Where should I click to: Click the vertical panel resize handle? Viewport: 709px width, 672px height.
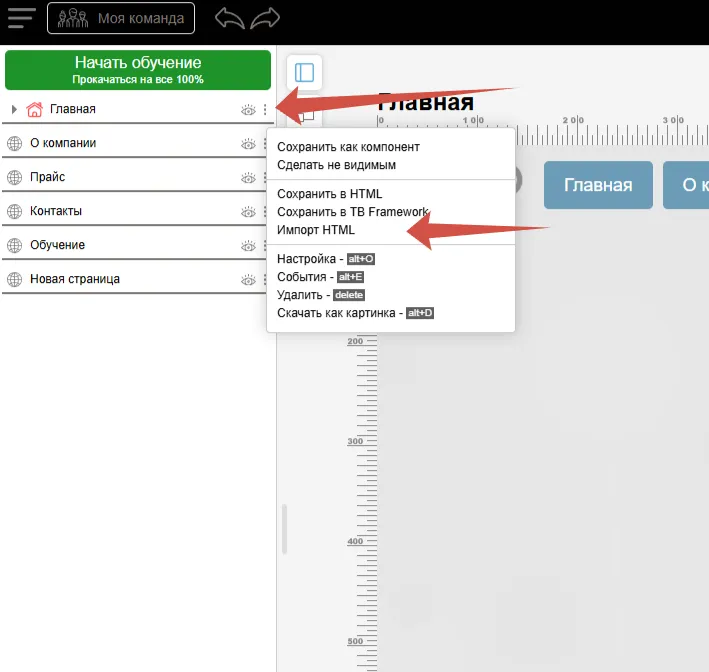point(283,529)
